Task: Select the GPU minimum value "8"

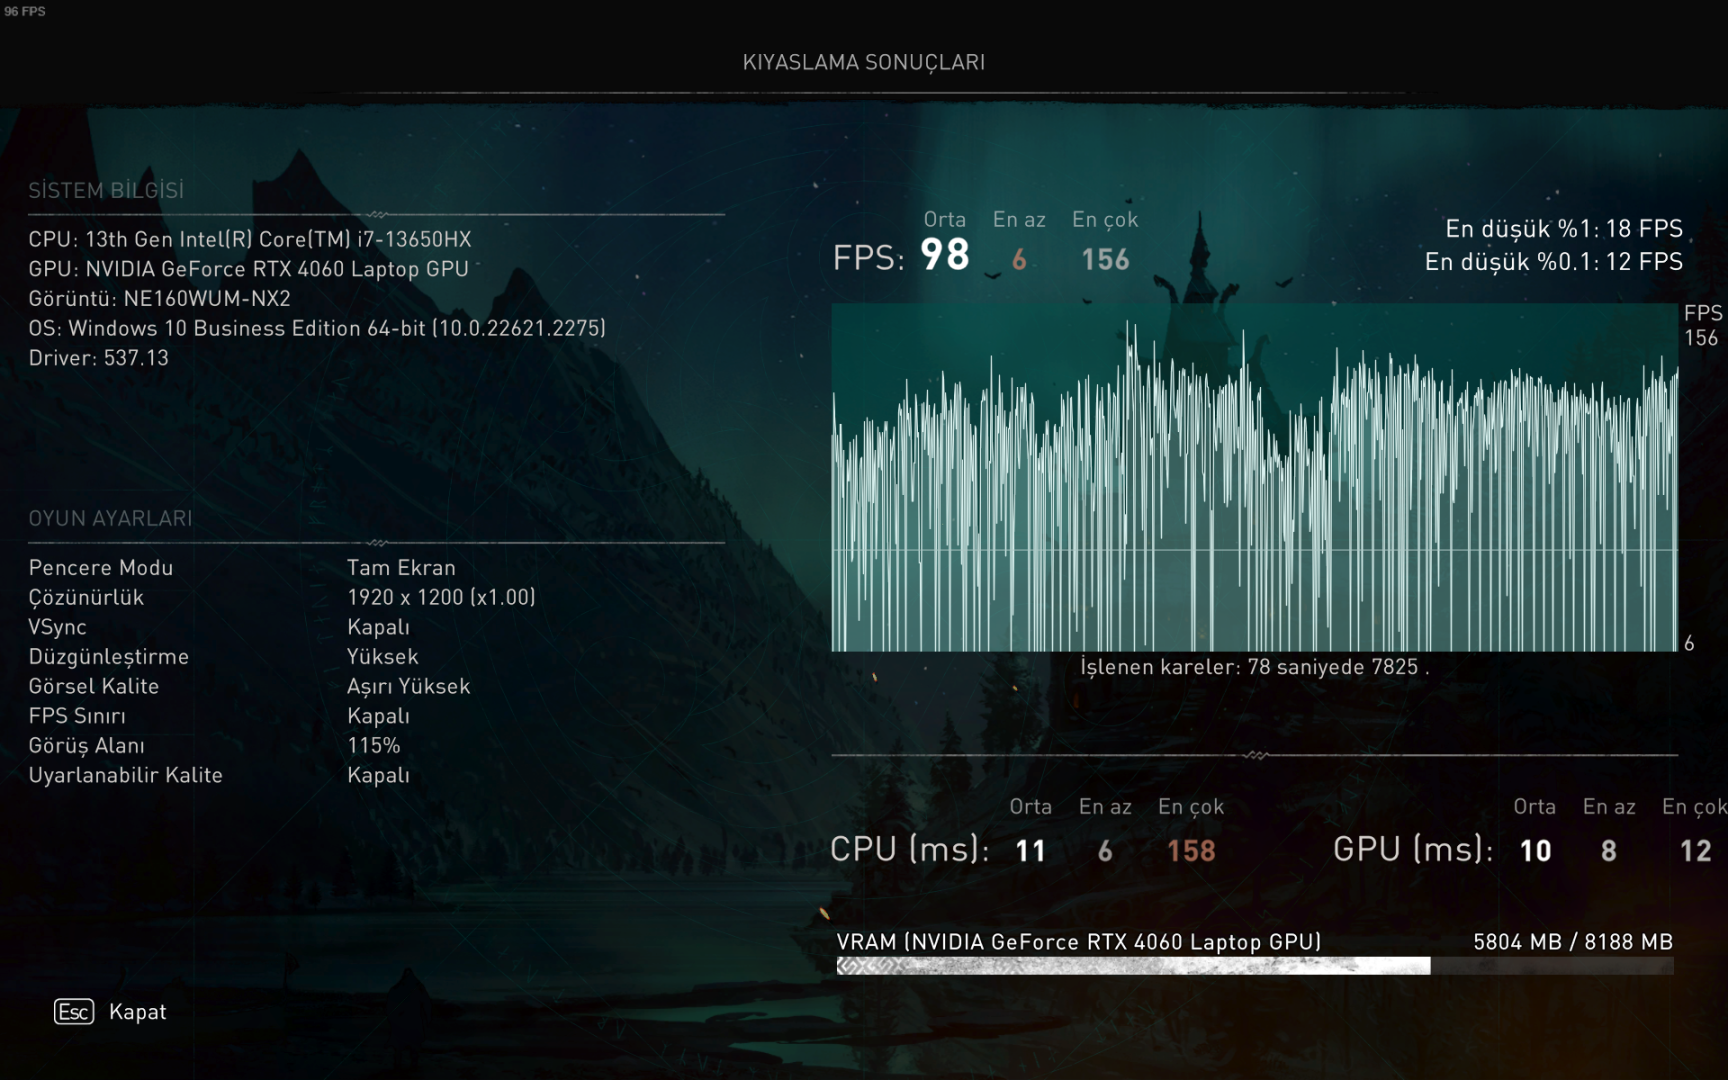Action: [1609, 851]
